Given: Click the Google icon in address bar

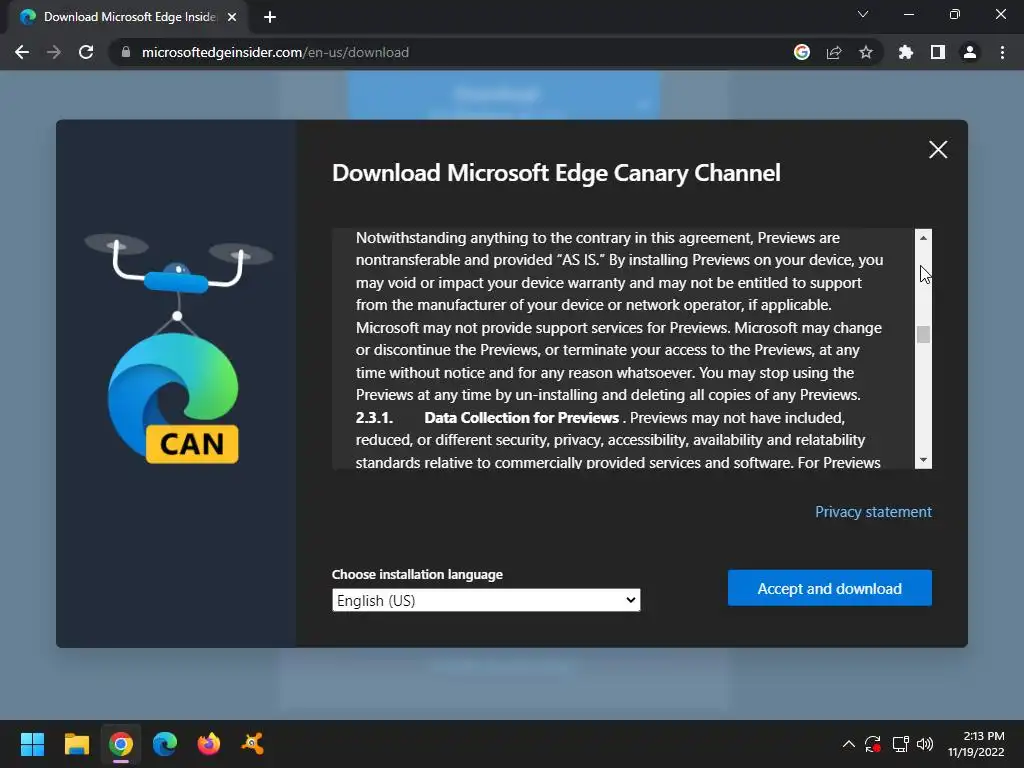Looking at the screenshot, I should (802, 52).
